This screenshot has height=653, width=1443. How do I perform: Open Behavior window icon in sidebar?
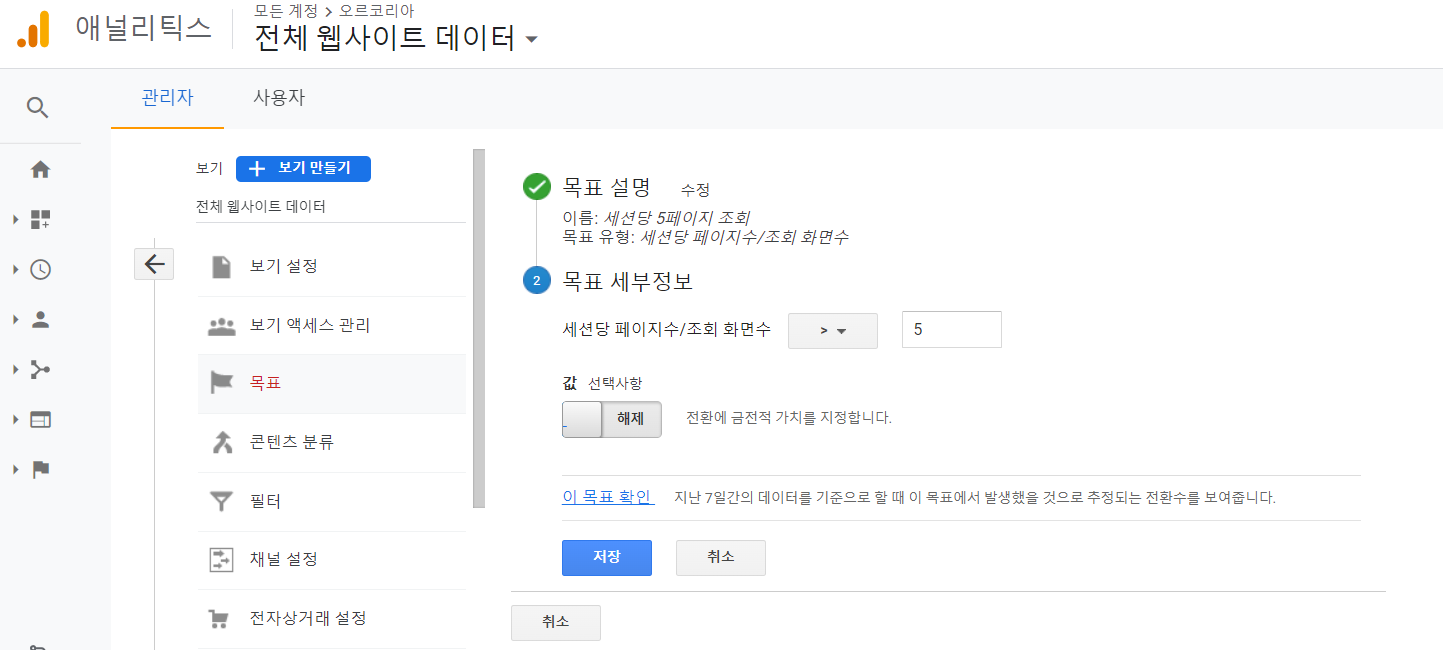[40, 419]
